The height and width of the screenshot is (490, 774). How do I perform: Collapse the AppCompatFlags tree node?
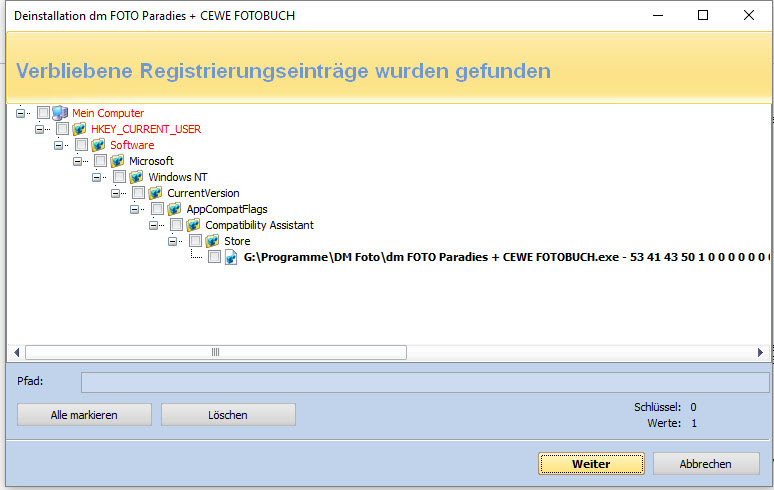point(134,210)
